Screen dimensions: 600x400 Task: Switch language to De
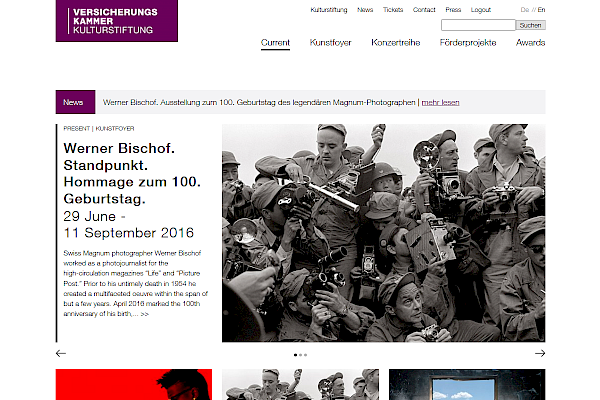click(x=523, y=9)
